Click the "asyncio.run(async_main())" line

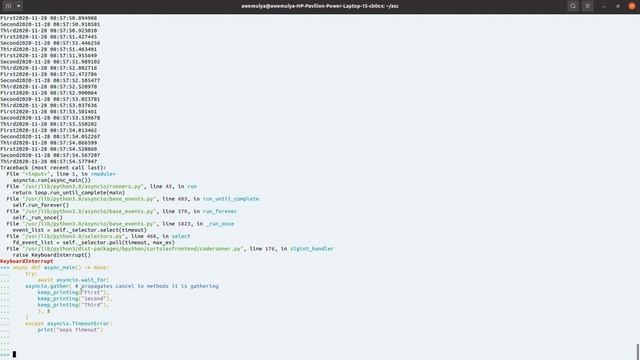[x=51, y=180]
